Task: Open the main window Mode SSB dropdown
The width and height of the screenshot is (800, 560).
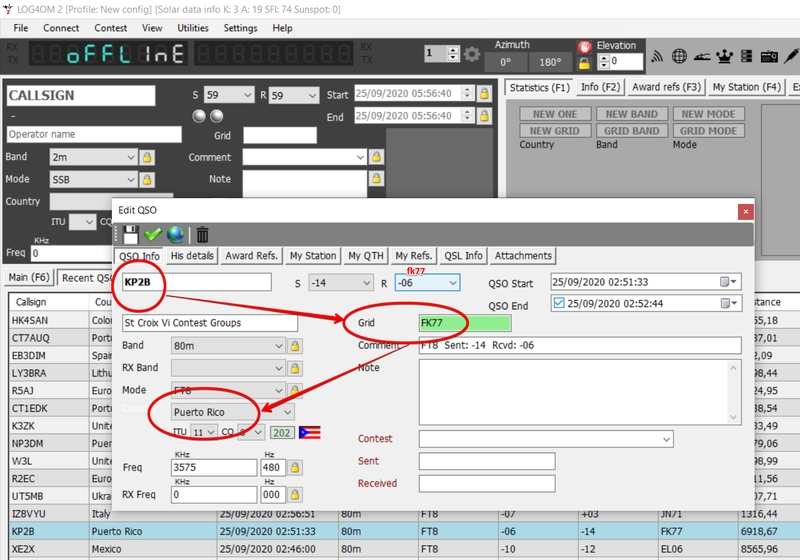Action: [x=131, y=180]
